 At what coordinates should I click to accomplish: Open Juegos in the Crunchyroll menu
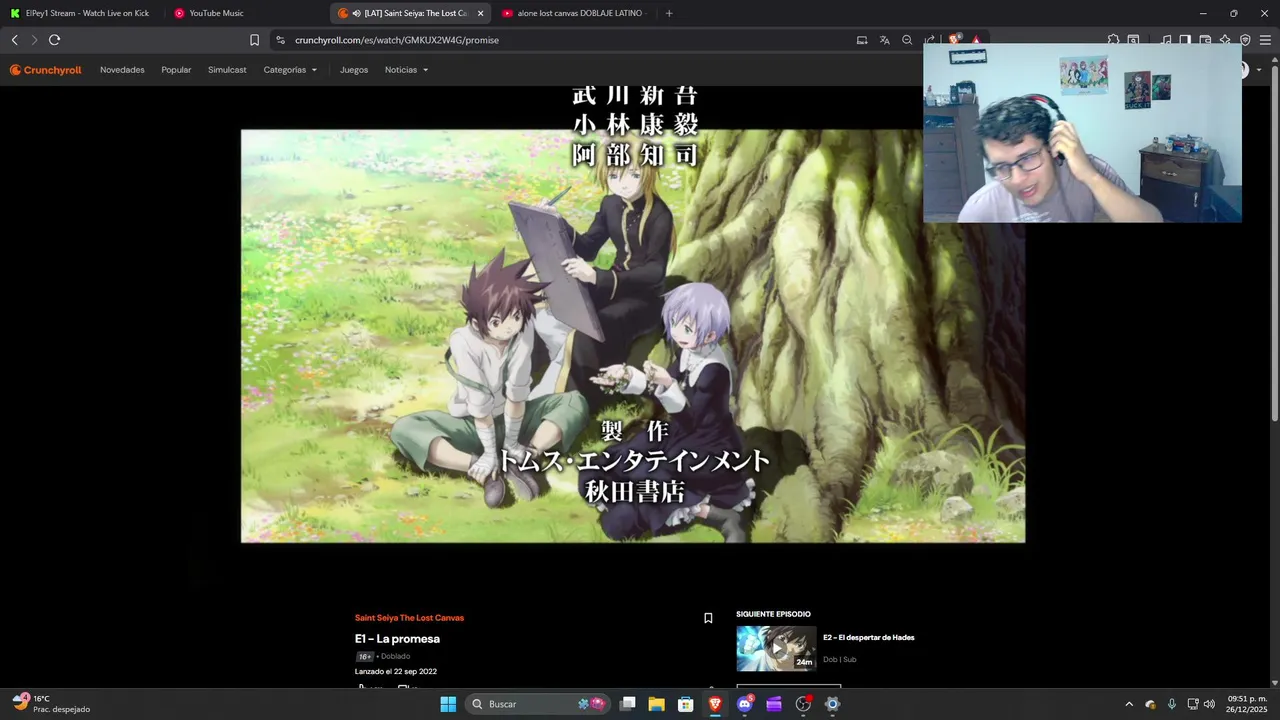pyautogui.click(x=354, y=70)
